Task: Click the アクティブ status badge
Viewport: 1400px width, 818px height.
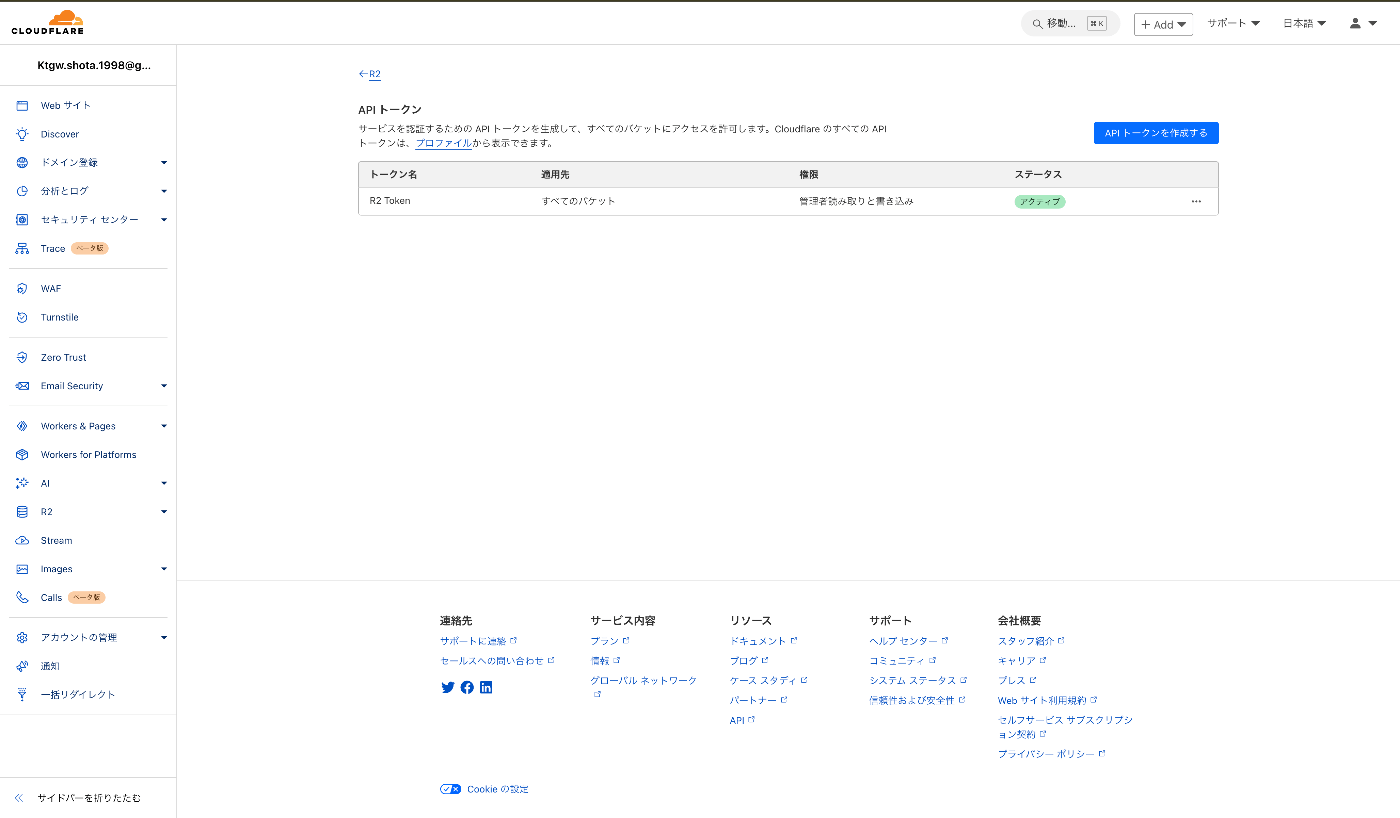Action: click(x=1040, y=201)
